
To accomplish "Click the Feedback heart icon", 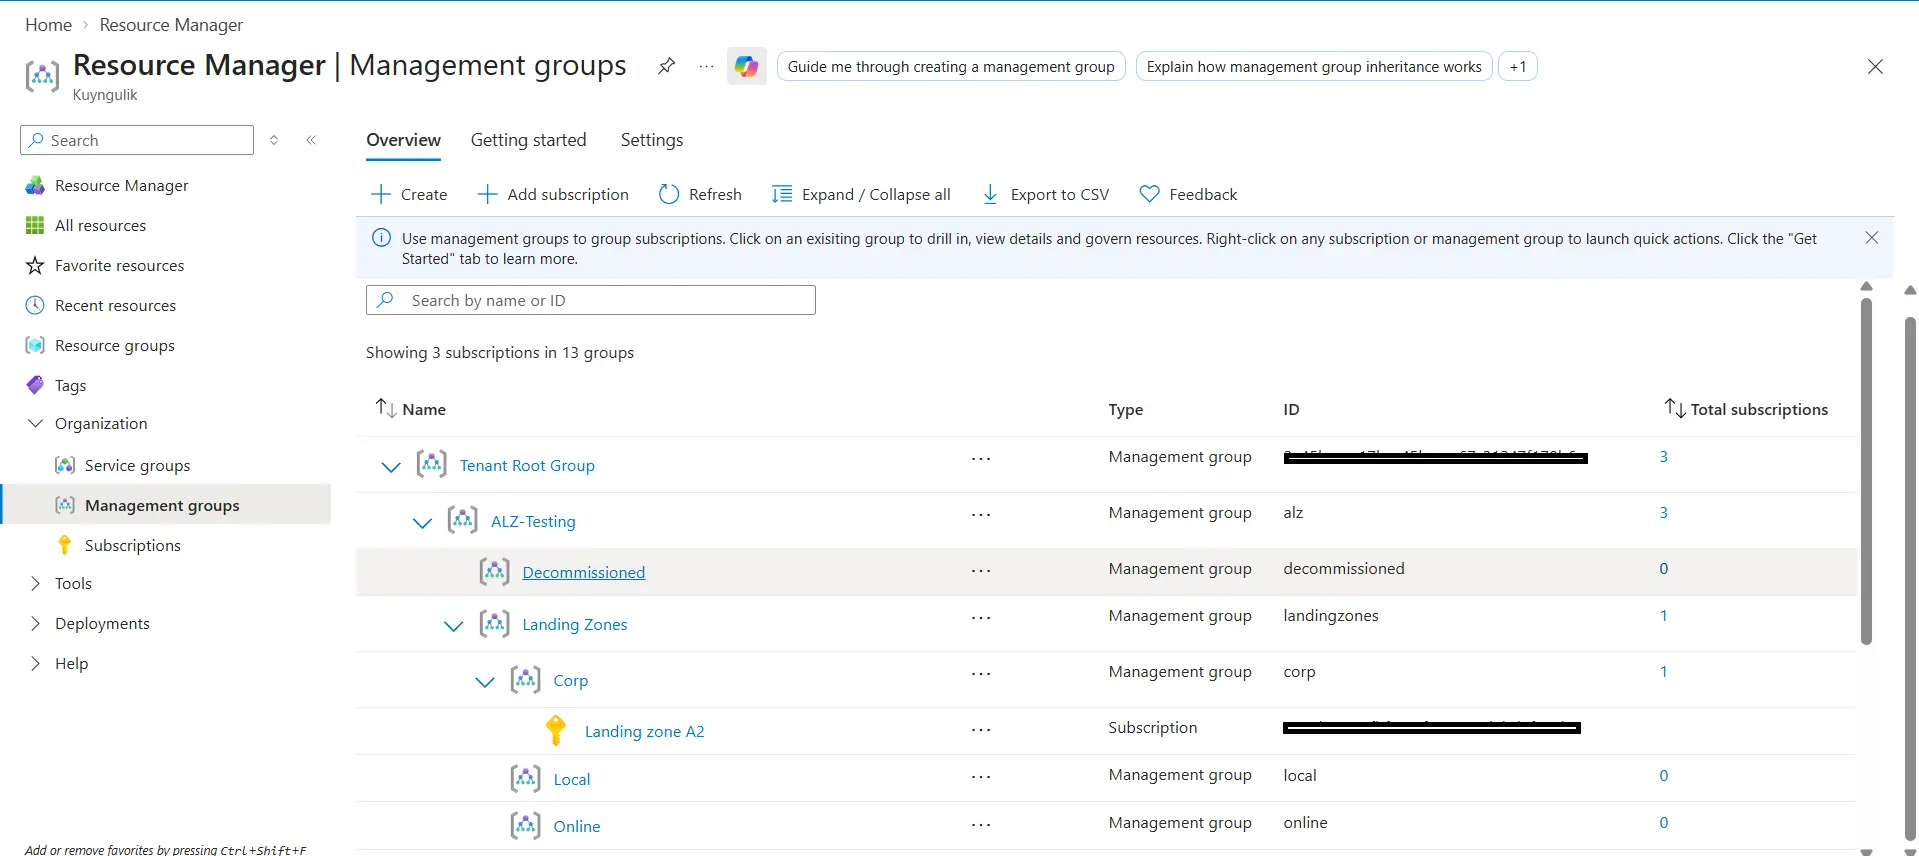I will (x=1150, y=194).
